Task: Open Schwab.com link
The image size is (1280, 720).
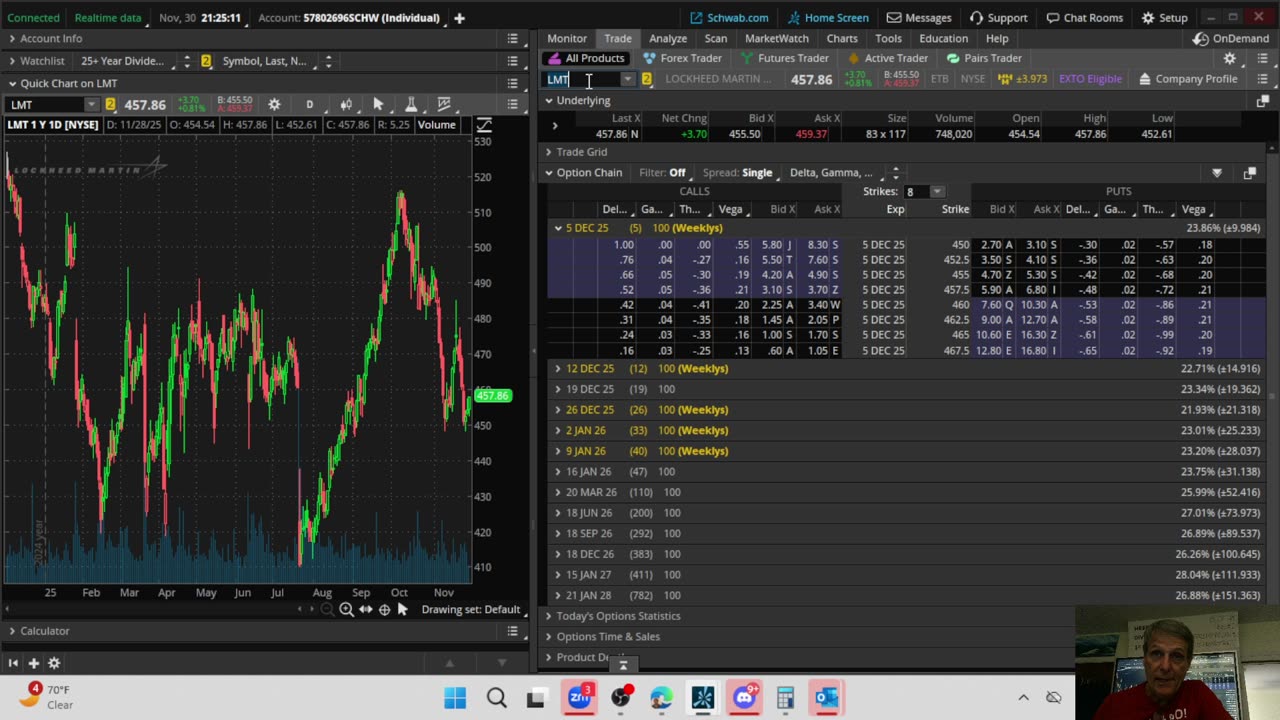Action: point(729,18)
